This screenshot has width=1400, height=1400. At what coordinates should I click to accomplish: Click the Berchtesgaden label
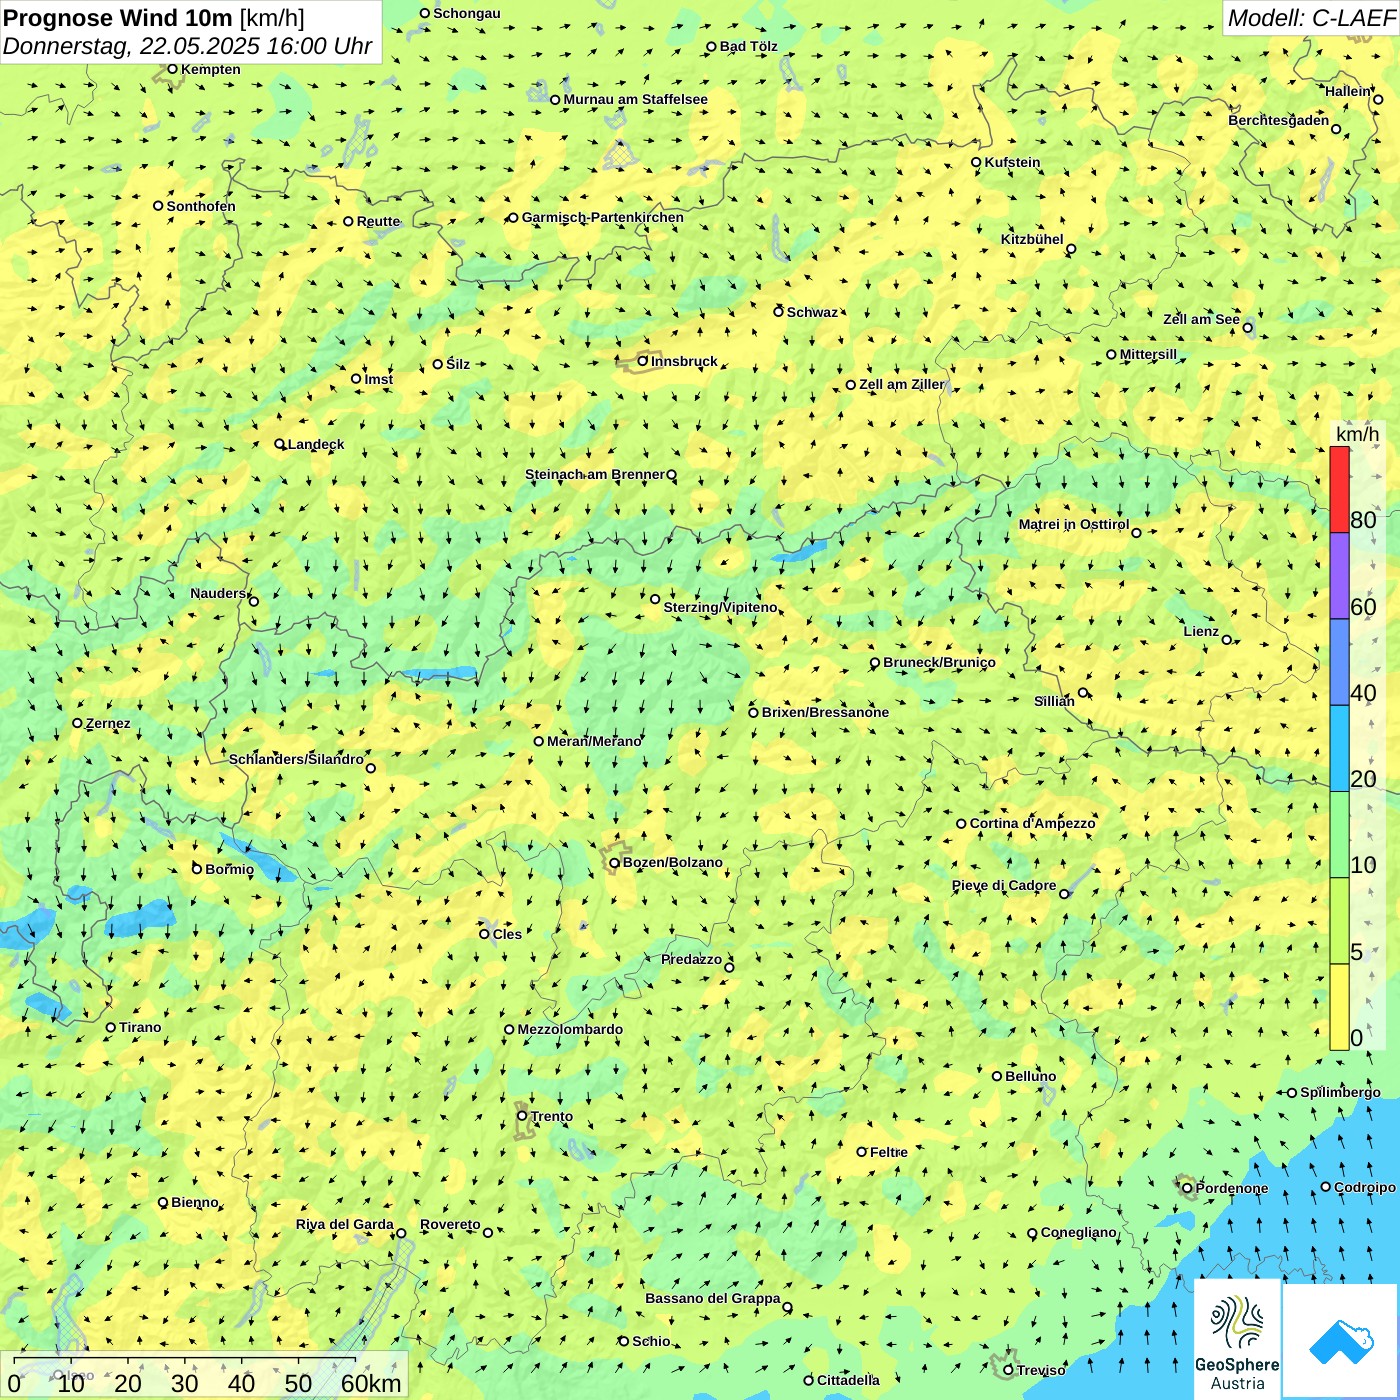[x=1279, y=120]
